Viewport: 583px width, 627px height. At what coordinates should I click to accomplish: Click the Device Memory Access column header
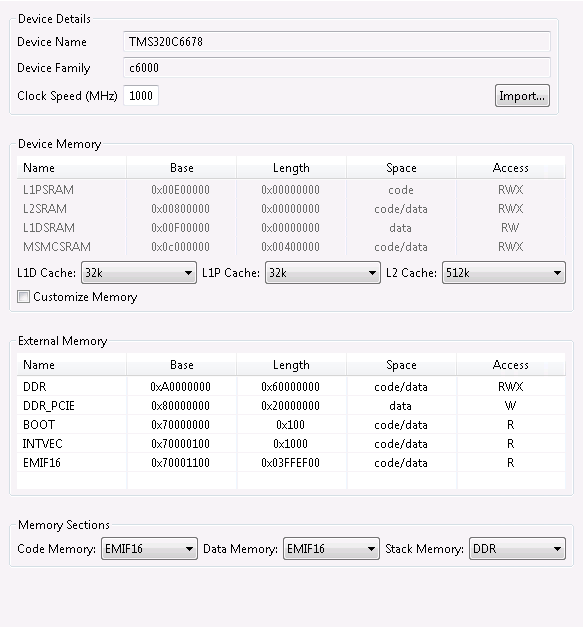[x=511, y=168]
